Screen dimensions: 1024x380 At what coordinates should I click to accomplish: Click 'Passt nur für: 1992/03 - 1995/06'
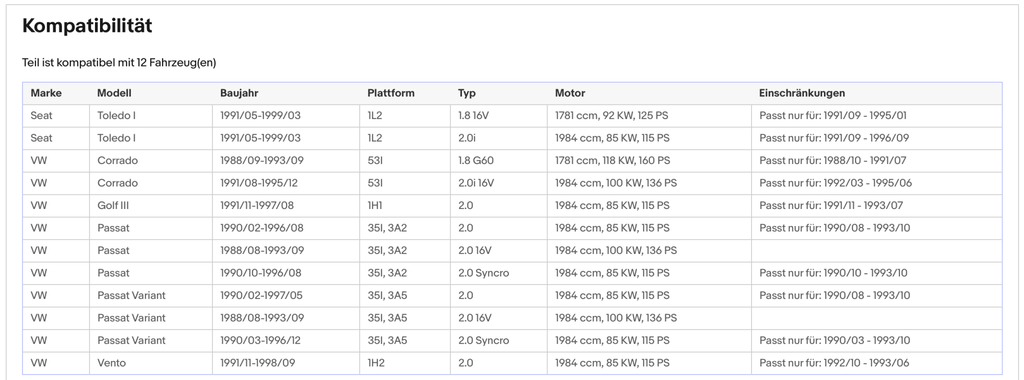(x=835, y=183)
